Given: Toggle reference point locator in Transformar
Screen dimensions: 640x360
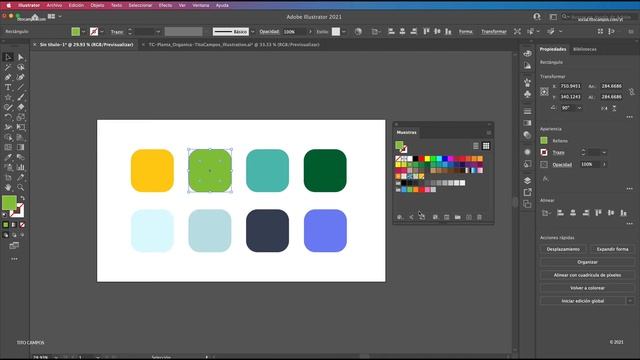Looking at the screenshot, I should 544,92.
